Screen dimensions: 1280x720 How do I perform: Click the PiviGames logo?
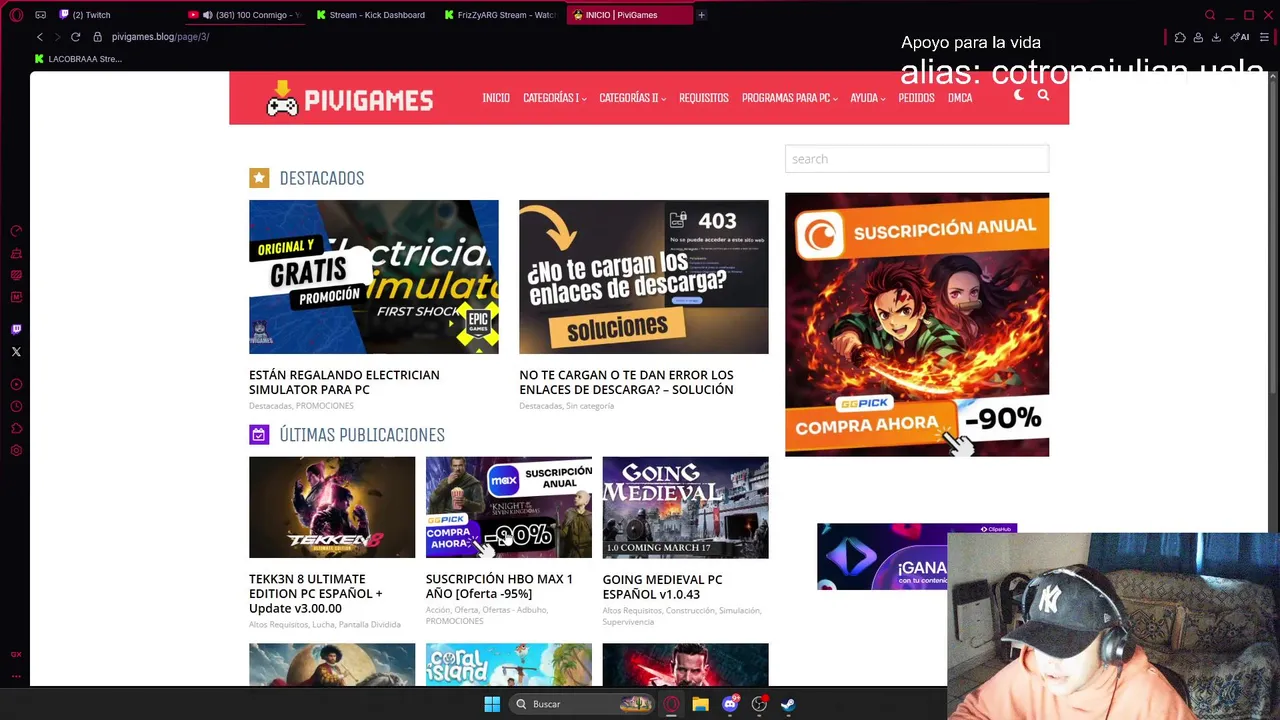tap(350, 99)
